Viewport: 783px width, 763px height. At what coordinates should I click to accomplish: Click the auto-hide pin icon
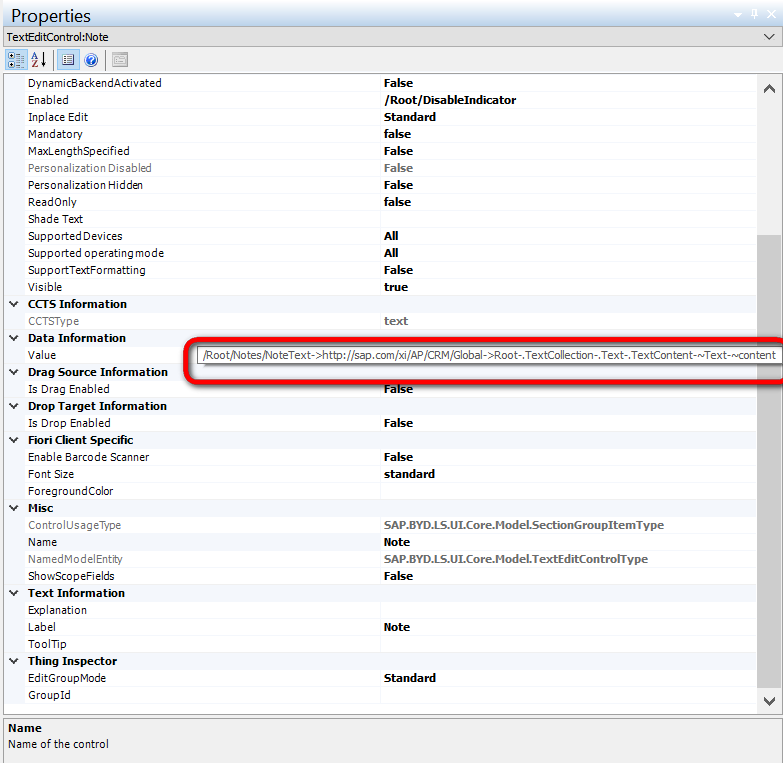tap(755, 14)
